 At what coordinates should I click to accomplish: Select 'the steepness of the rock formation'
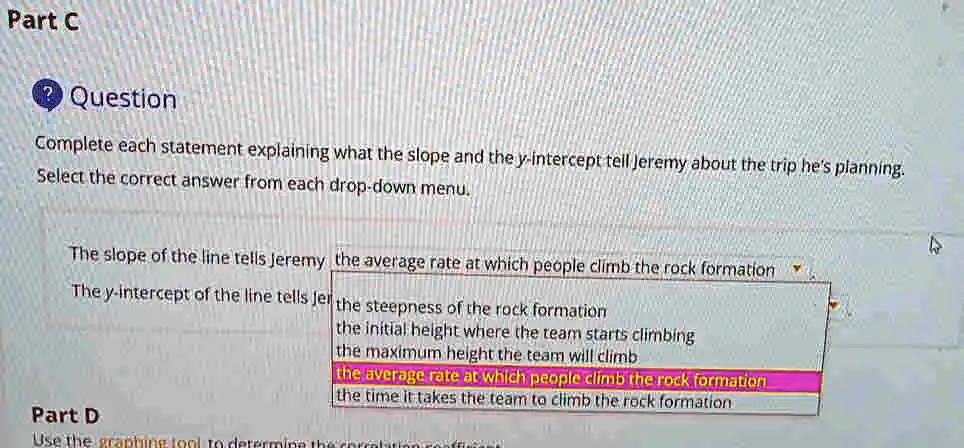point(471,308)
